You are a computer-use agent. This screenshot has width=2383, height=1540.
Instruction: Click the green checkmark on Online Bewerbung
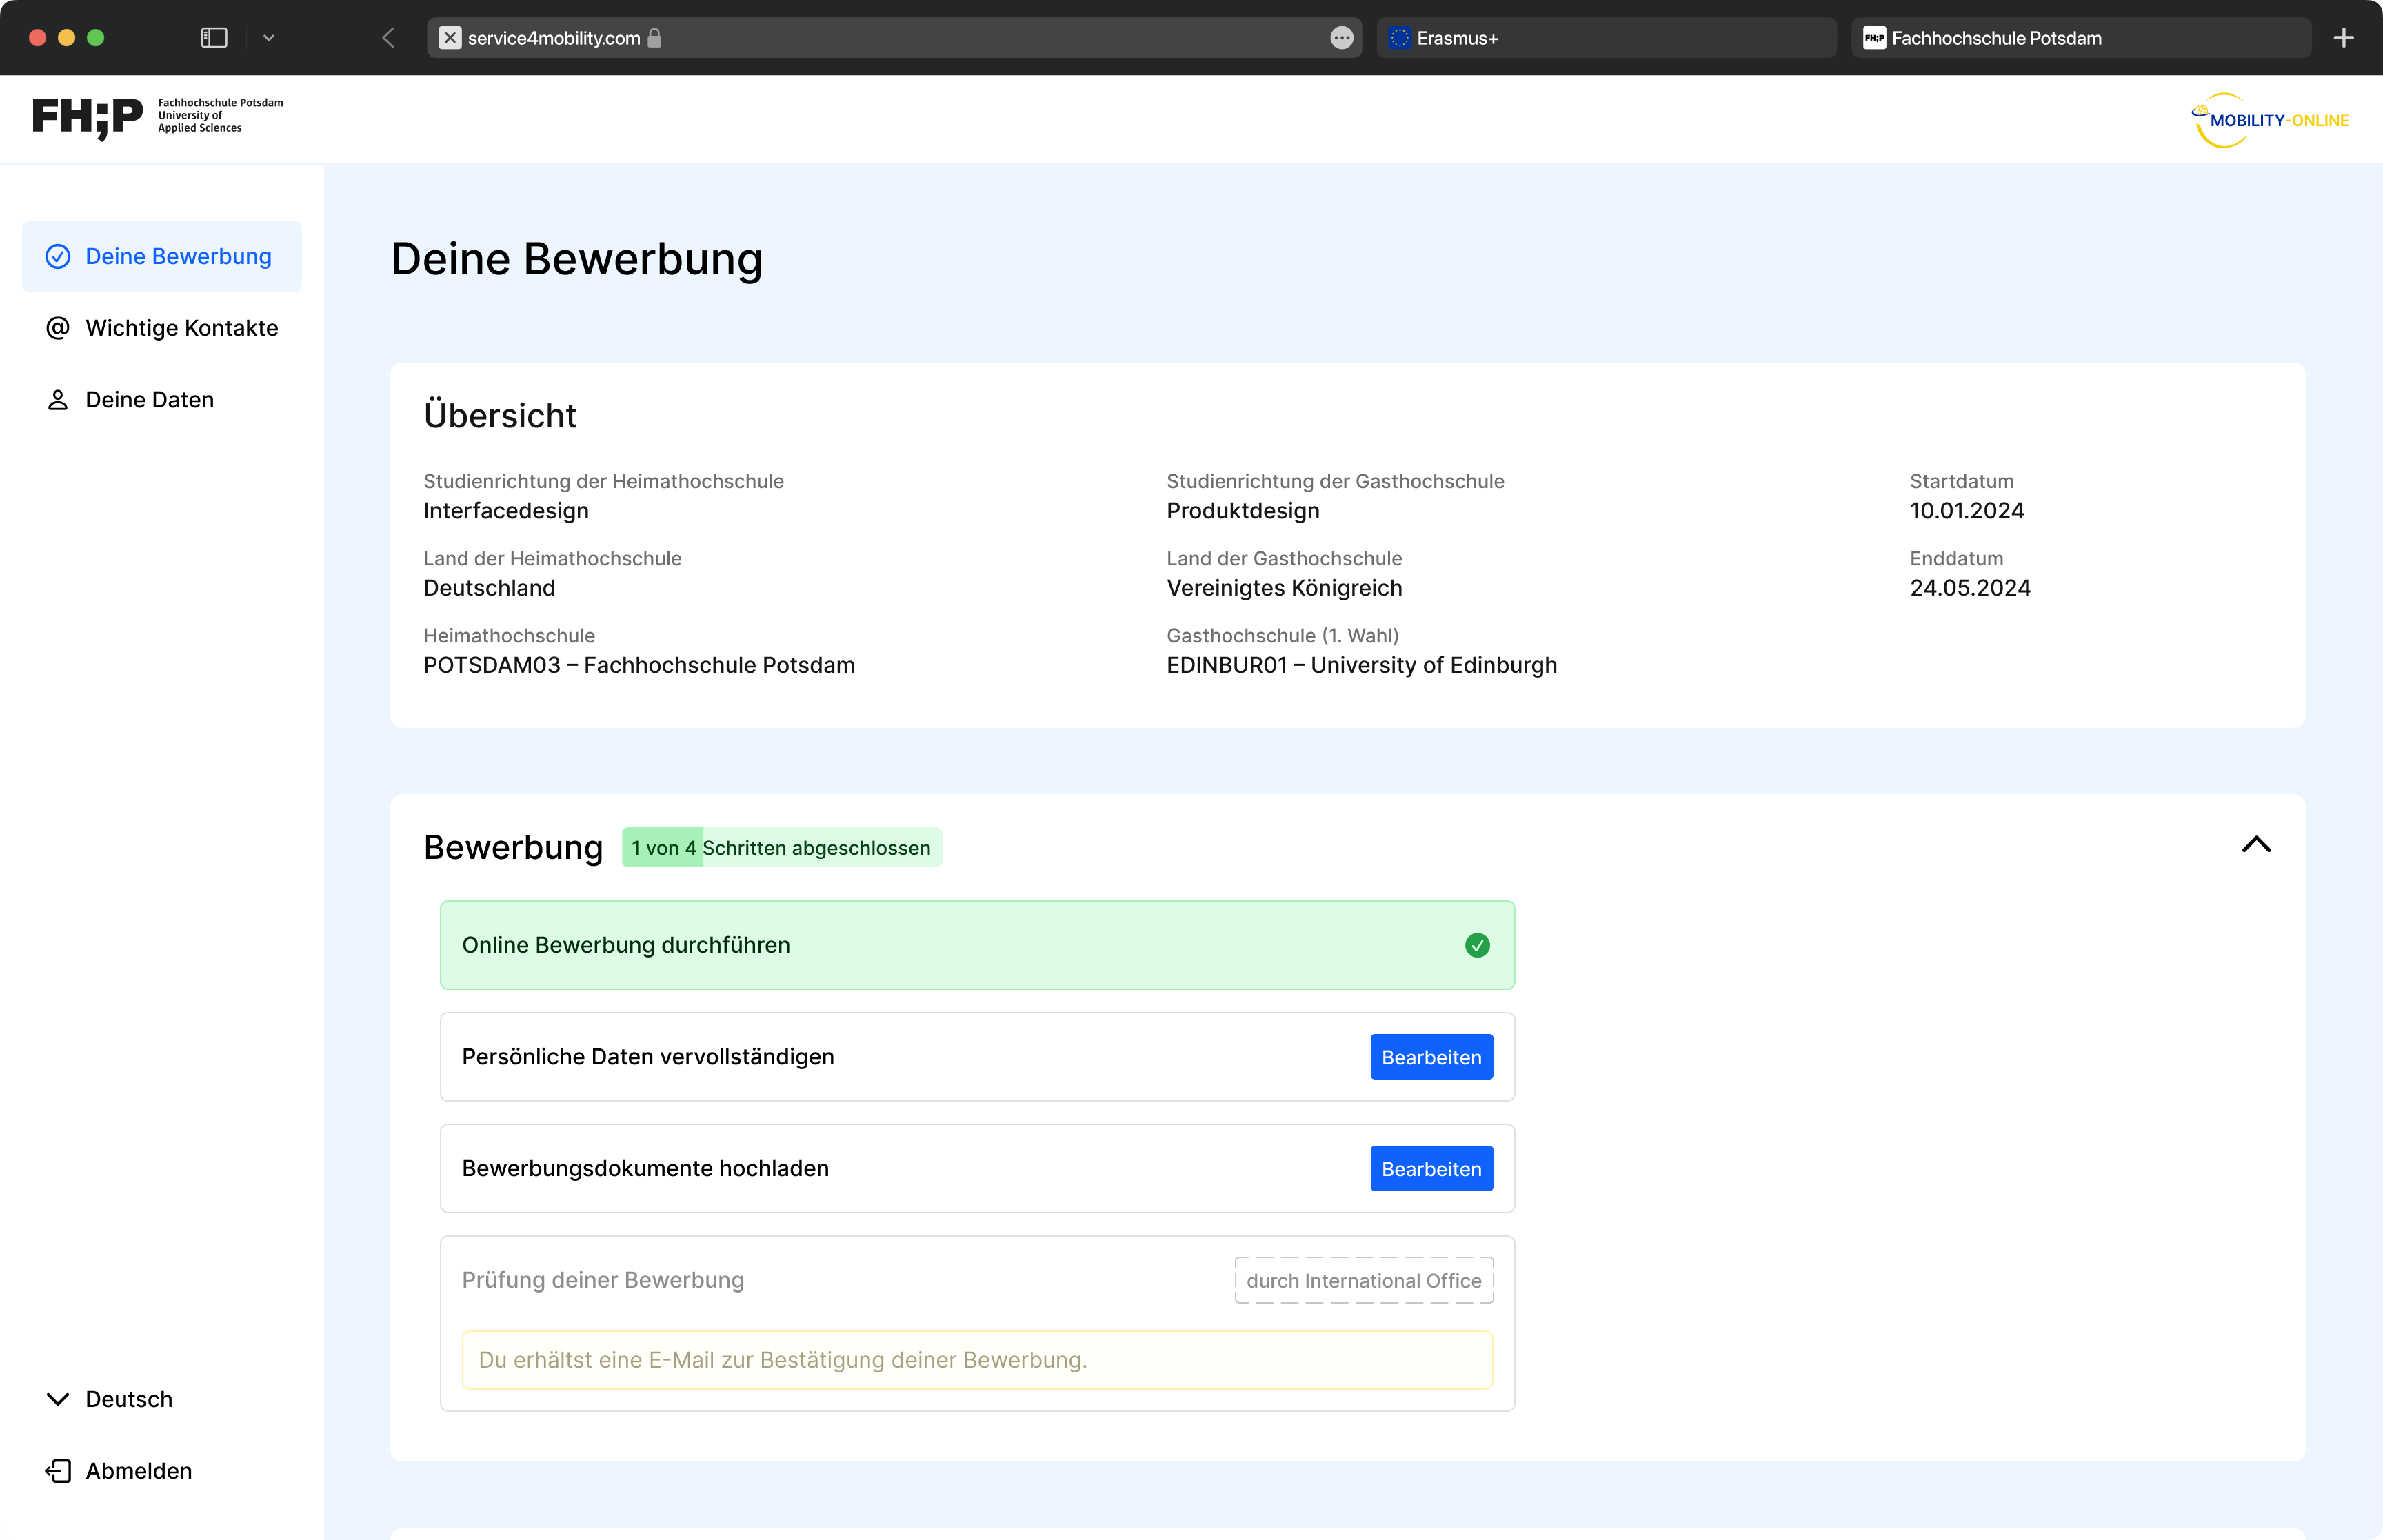pyautogui.click(x=1476, y=945)
